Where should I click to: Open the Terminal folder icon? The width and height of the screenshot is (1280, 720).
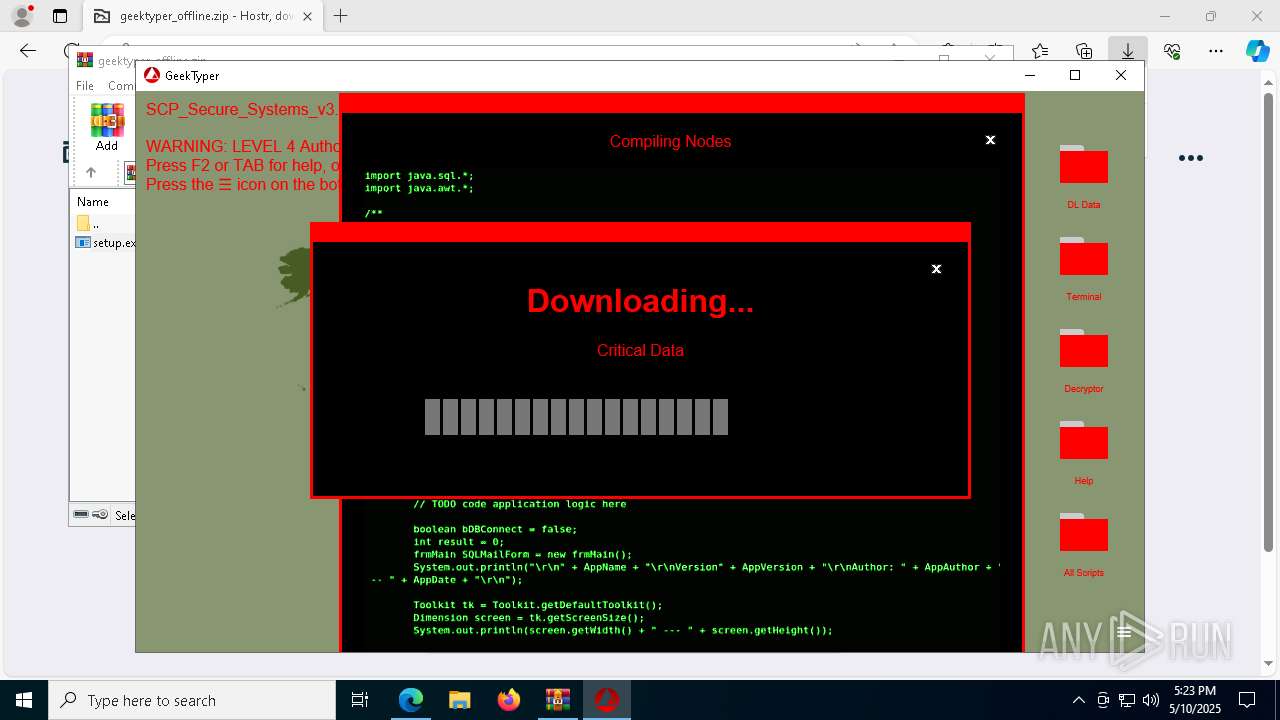click(x=1083, y=257)
